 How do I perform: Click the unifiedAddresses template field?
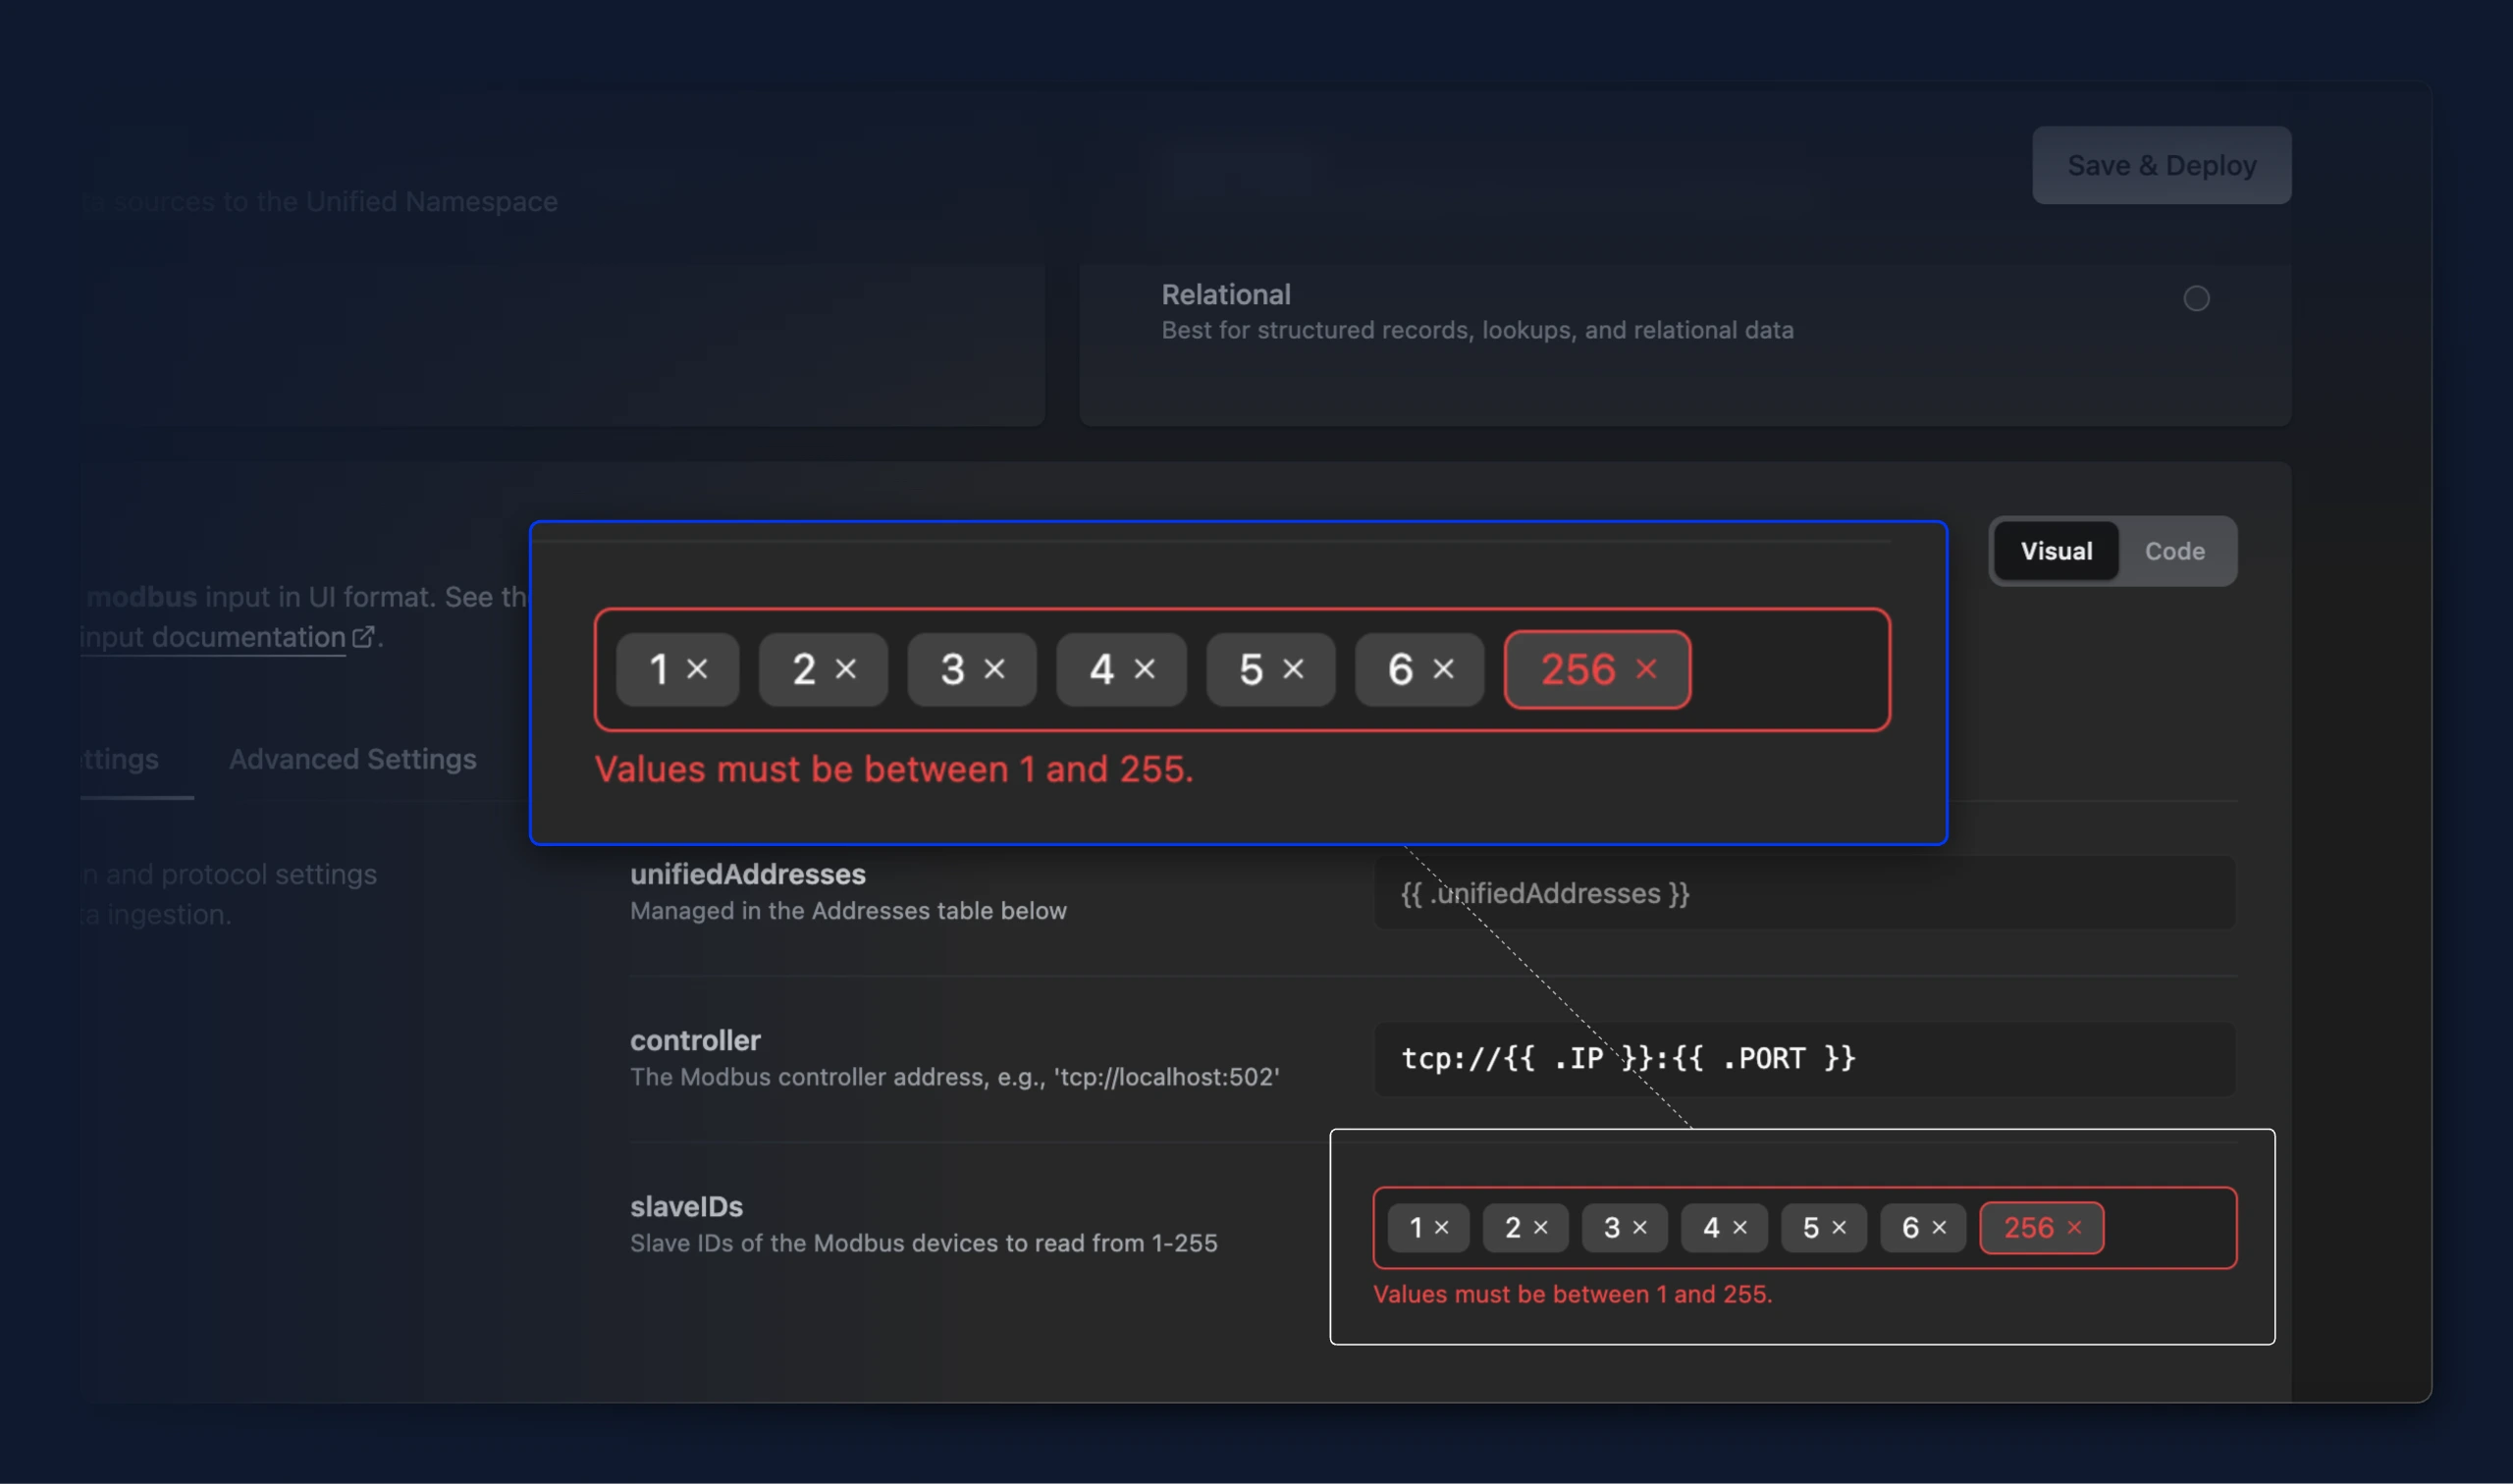pos(1804,893)
